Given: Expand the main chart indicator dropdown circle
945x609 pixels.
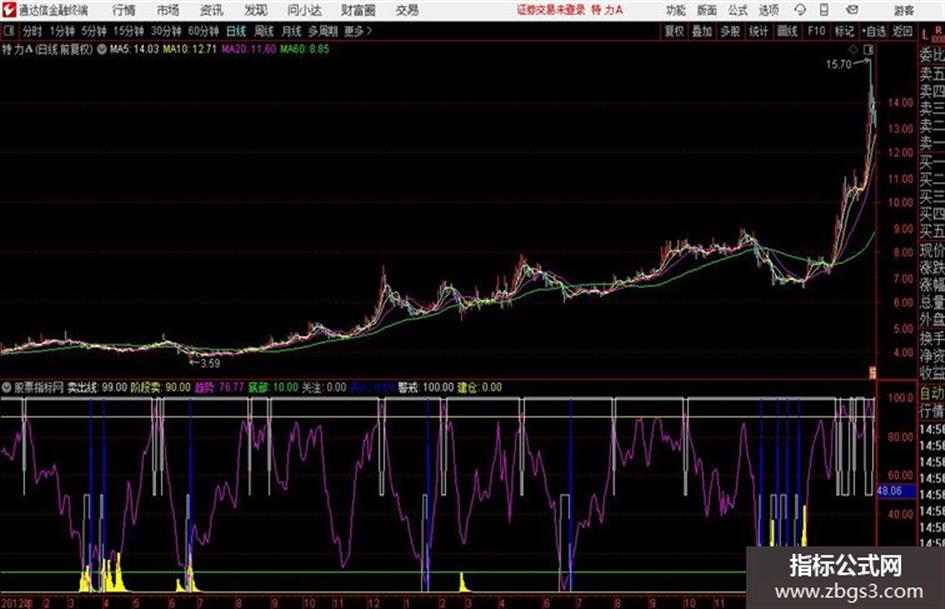Looking at the screenshot, I should (x=102, y=49).
